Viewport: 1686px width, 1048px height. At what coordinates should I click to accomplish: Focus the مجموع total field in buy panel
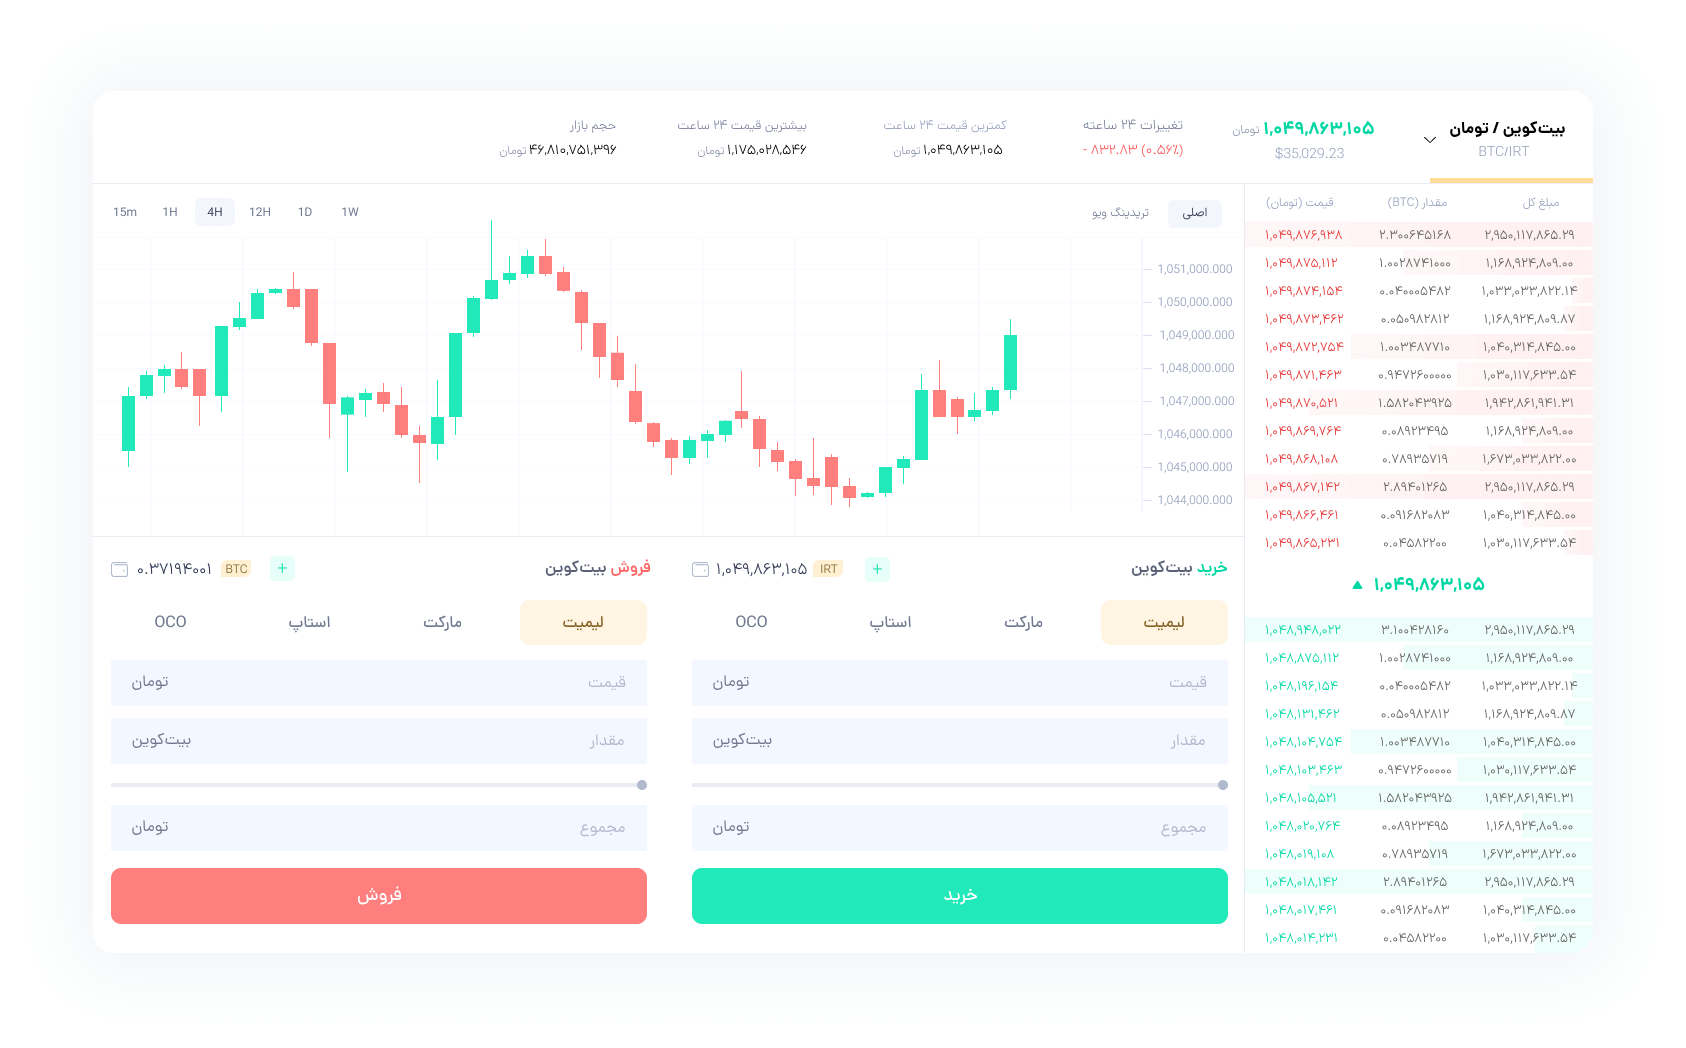960,828
